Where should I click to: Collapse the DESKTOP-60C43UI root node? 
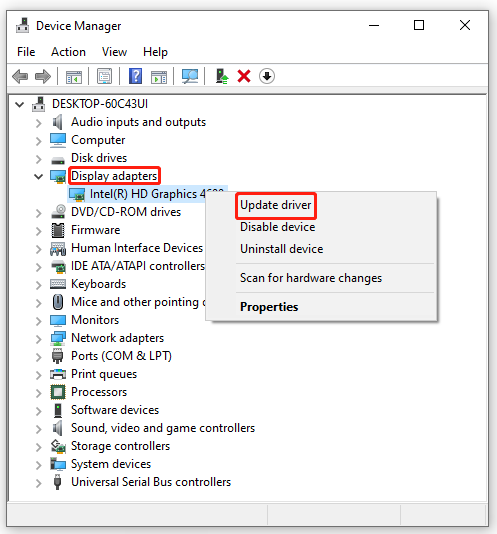point(19,104)
